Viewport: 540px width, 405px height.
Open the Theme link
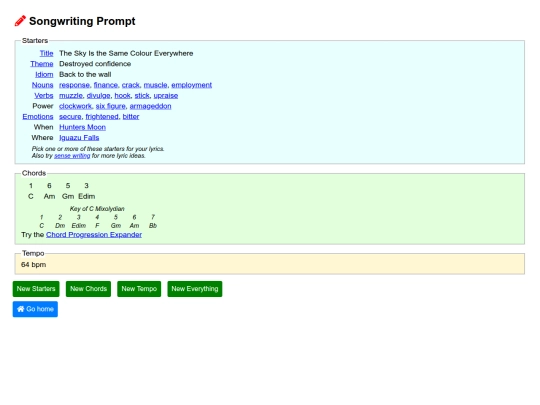pyautogui.click(x=42, y=64)
